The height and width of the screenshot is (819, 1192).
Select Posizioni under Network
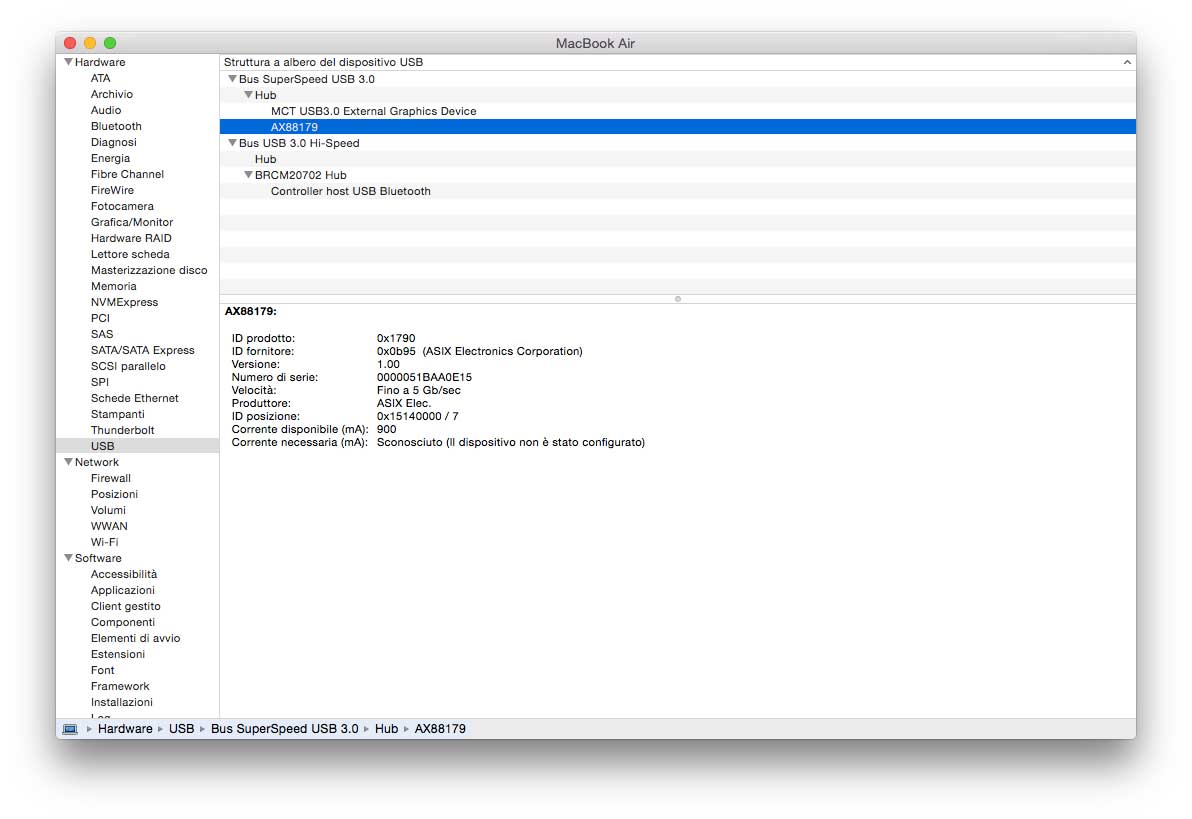pos(114,494)
